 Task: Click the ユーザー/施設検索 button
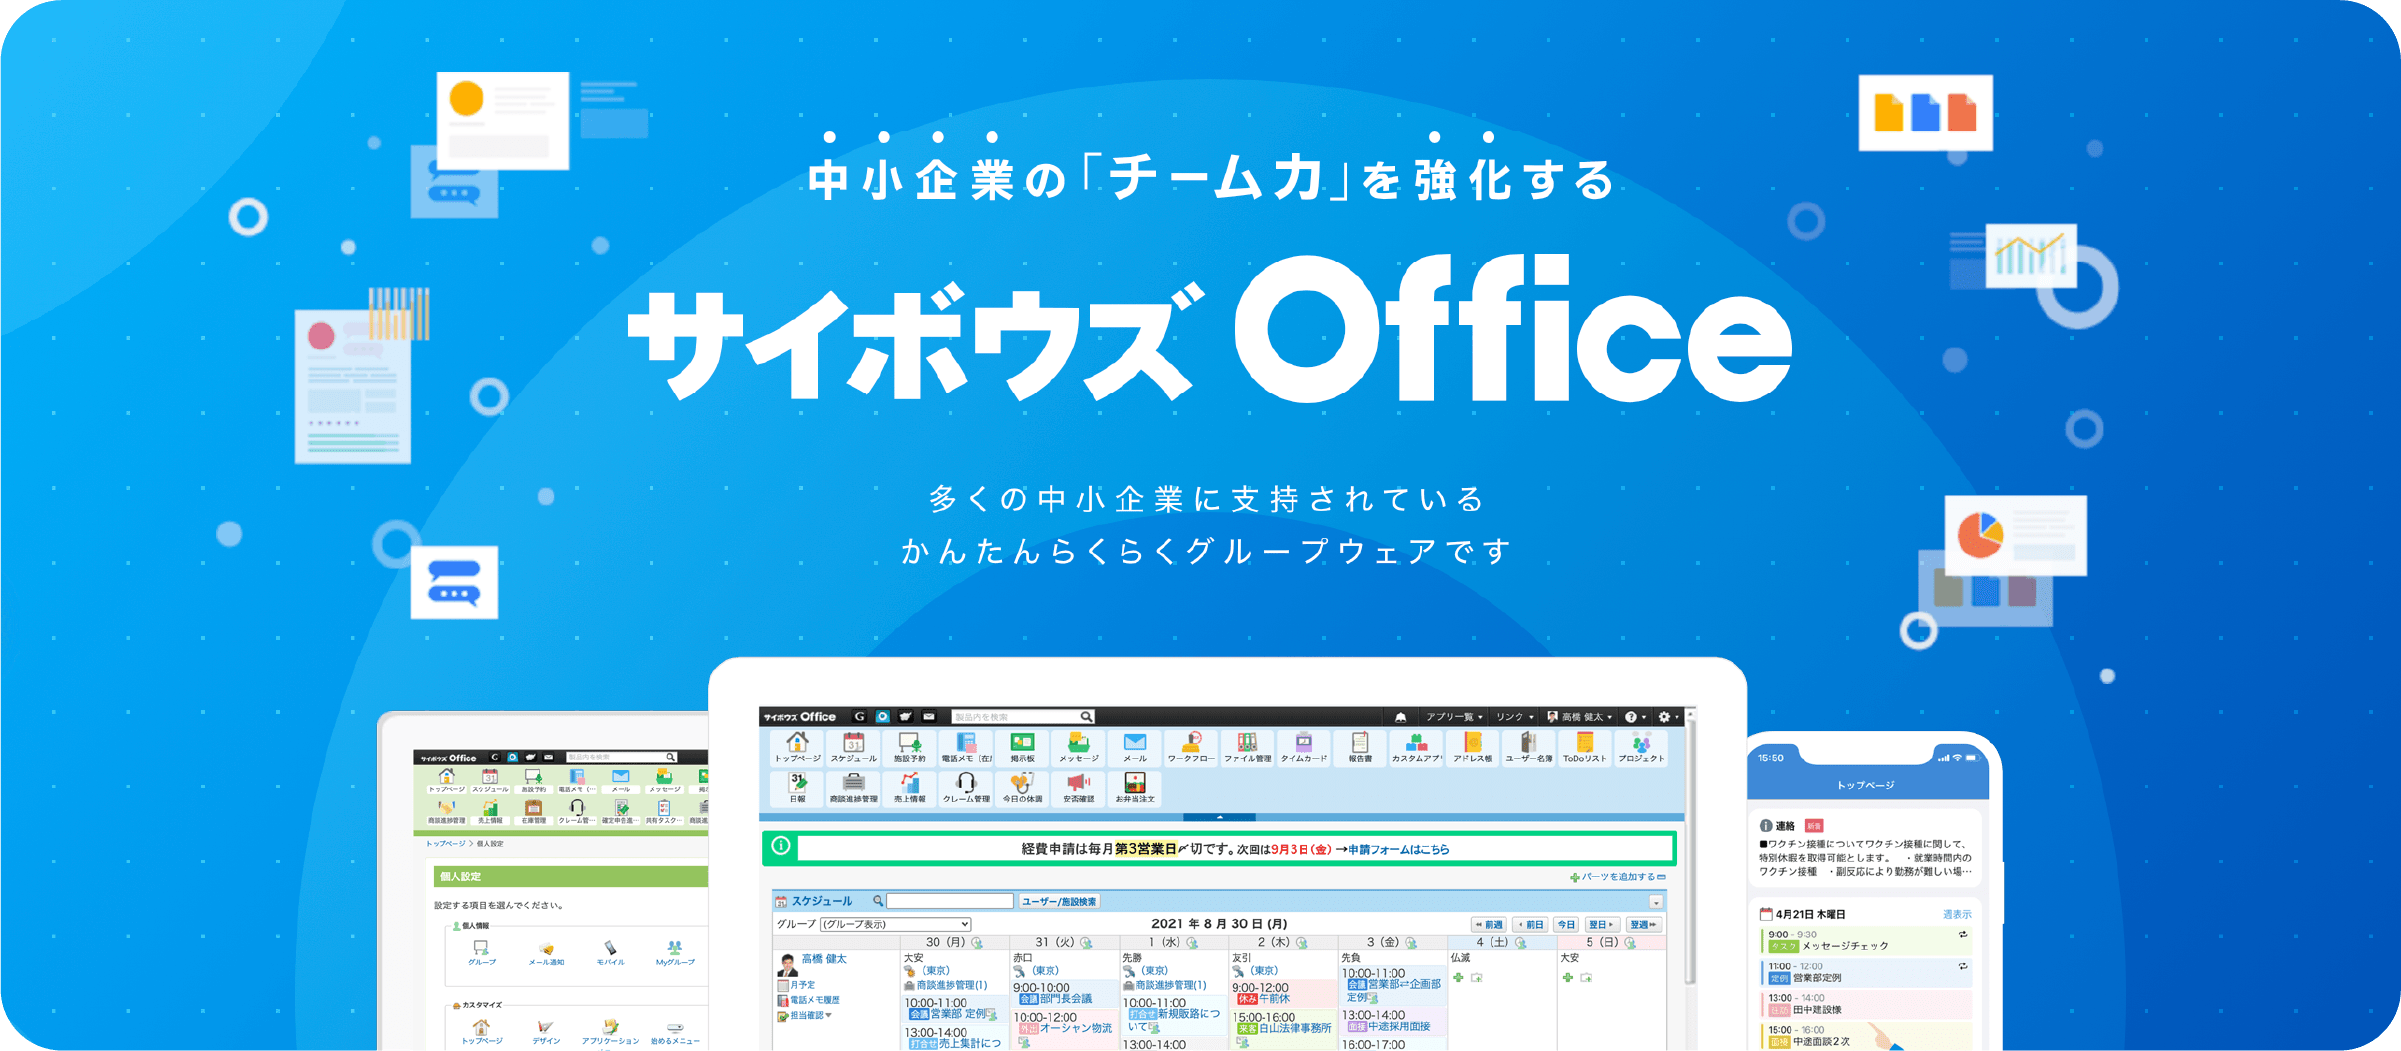pyautogui.click(x=1059, y=901)
